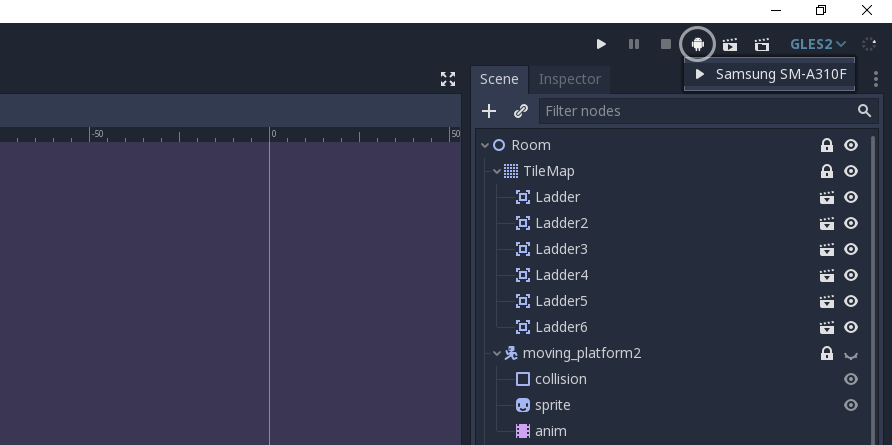Open Ladder4's instanced scene in editor
Screen dimensions: 892x445
827,275
